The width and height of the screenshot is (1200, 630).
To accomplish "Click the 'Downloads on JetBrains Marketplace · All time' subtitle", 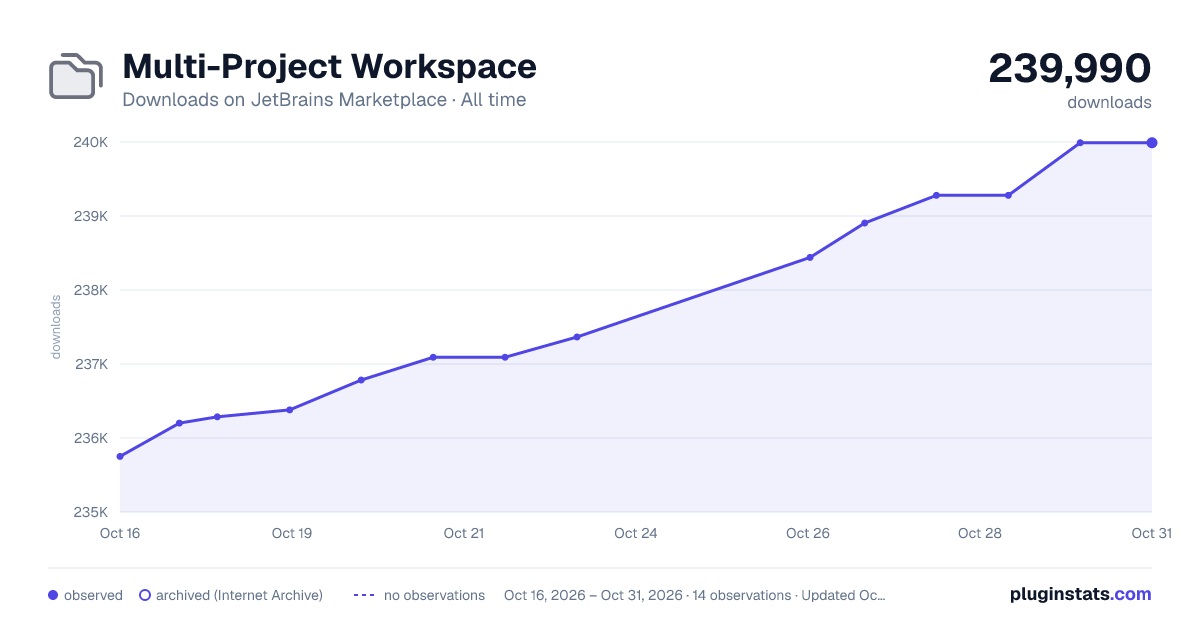I will pos(324,100).
